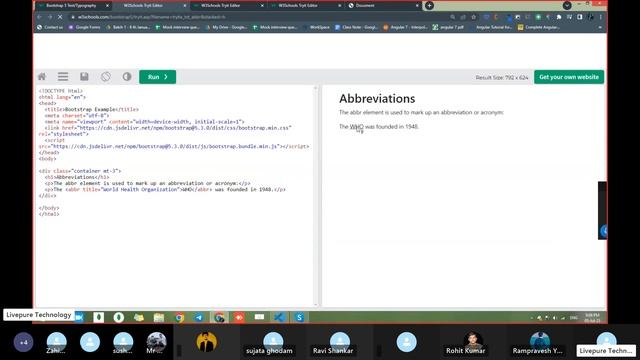
Task: Open the hamburger menu in editor toolbar
Action: pyautogui.click(x=63, y=77)
